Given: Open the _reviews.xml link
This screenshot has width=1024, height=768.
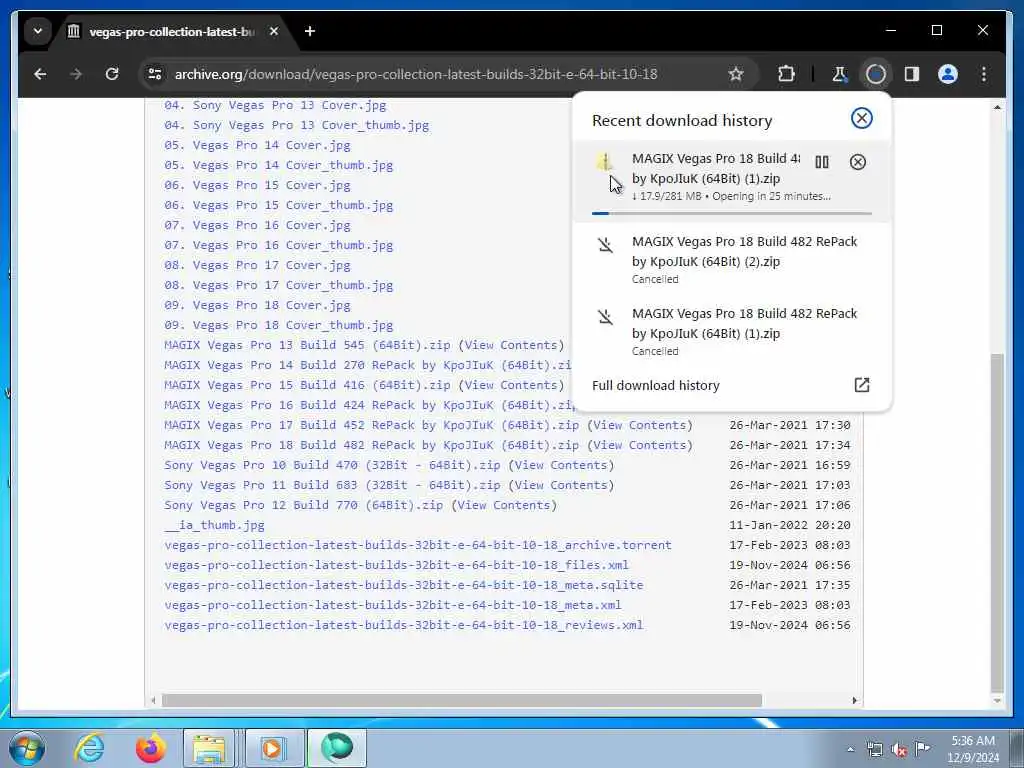Looking at the screenshot, I should tap(404, 625).
